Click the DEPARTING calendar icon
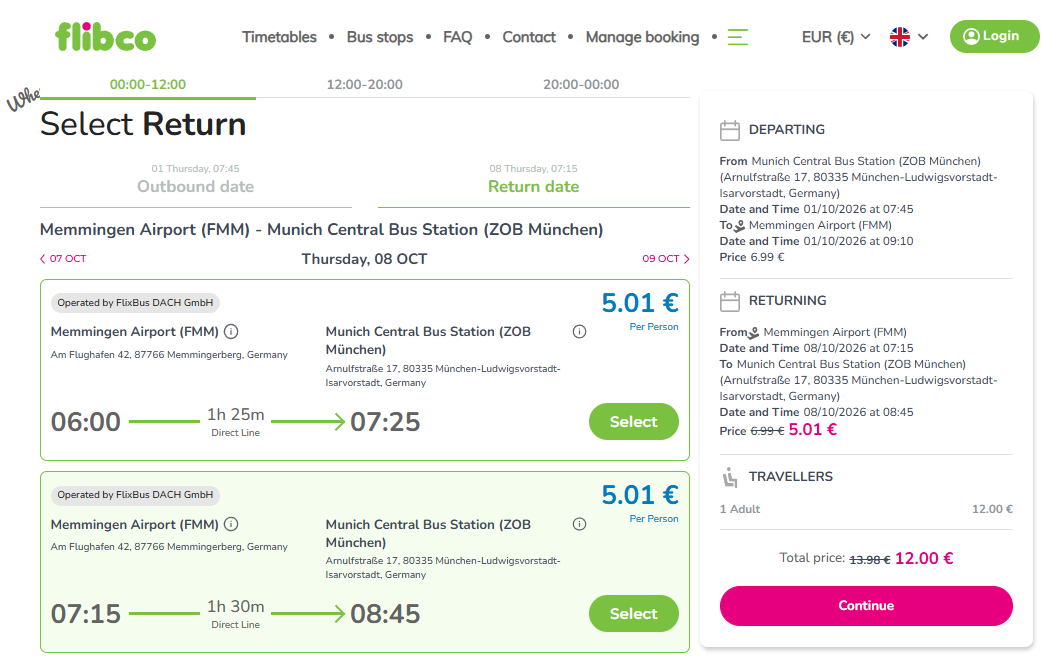 point(730,130)
